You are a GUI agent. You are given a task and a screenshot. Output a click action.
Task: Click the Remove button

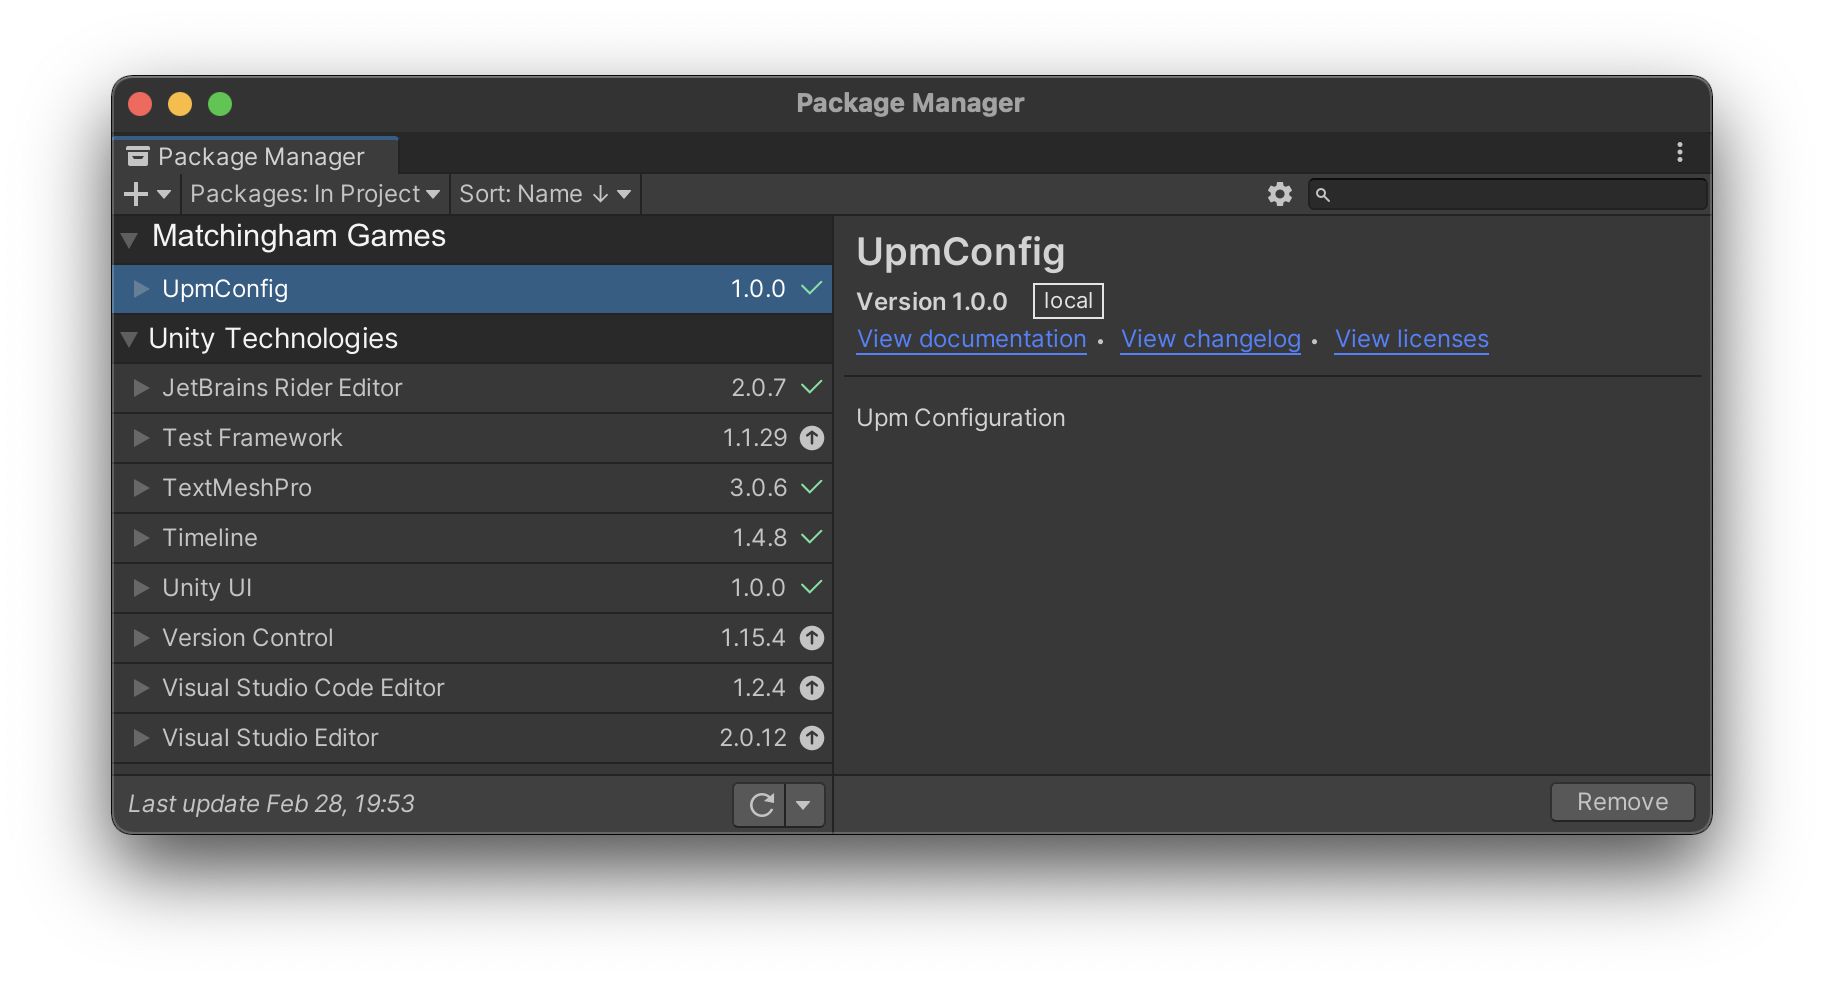1622,802
